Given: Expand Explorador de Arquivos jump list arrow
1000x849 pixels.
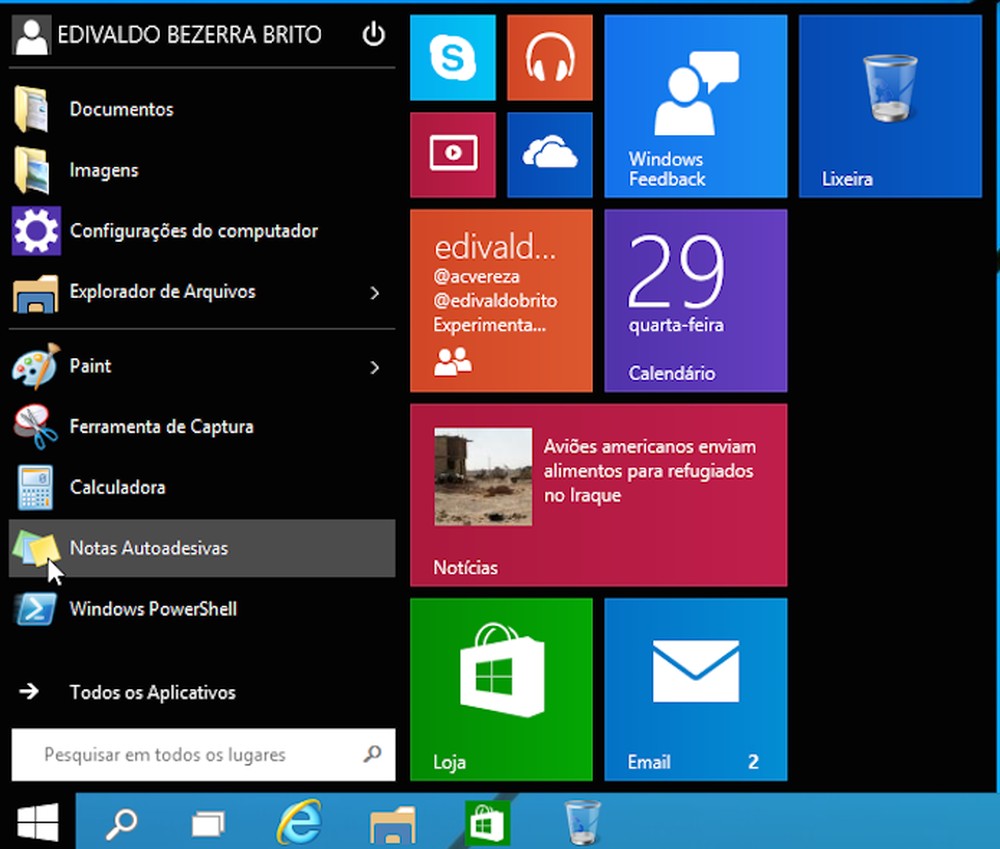Looking at the screenshot, I should (x=375, y=293).
